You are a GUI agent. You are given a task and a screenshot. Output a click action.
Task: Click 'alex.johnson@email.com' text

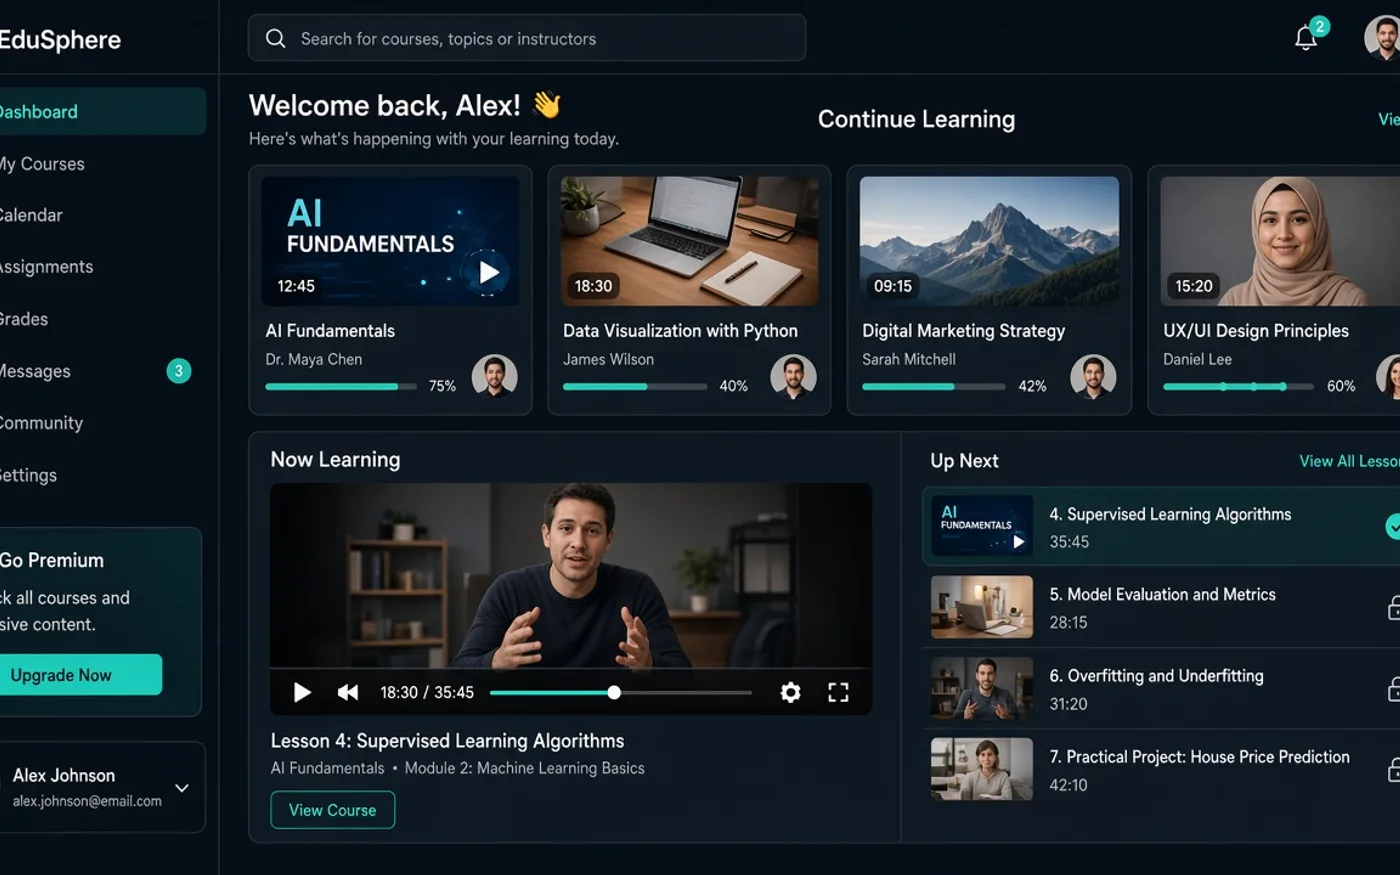[x=87, y=801]
